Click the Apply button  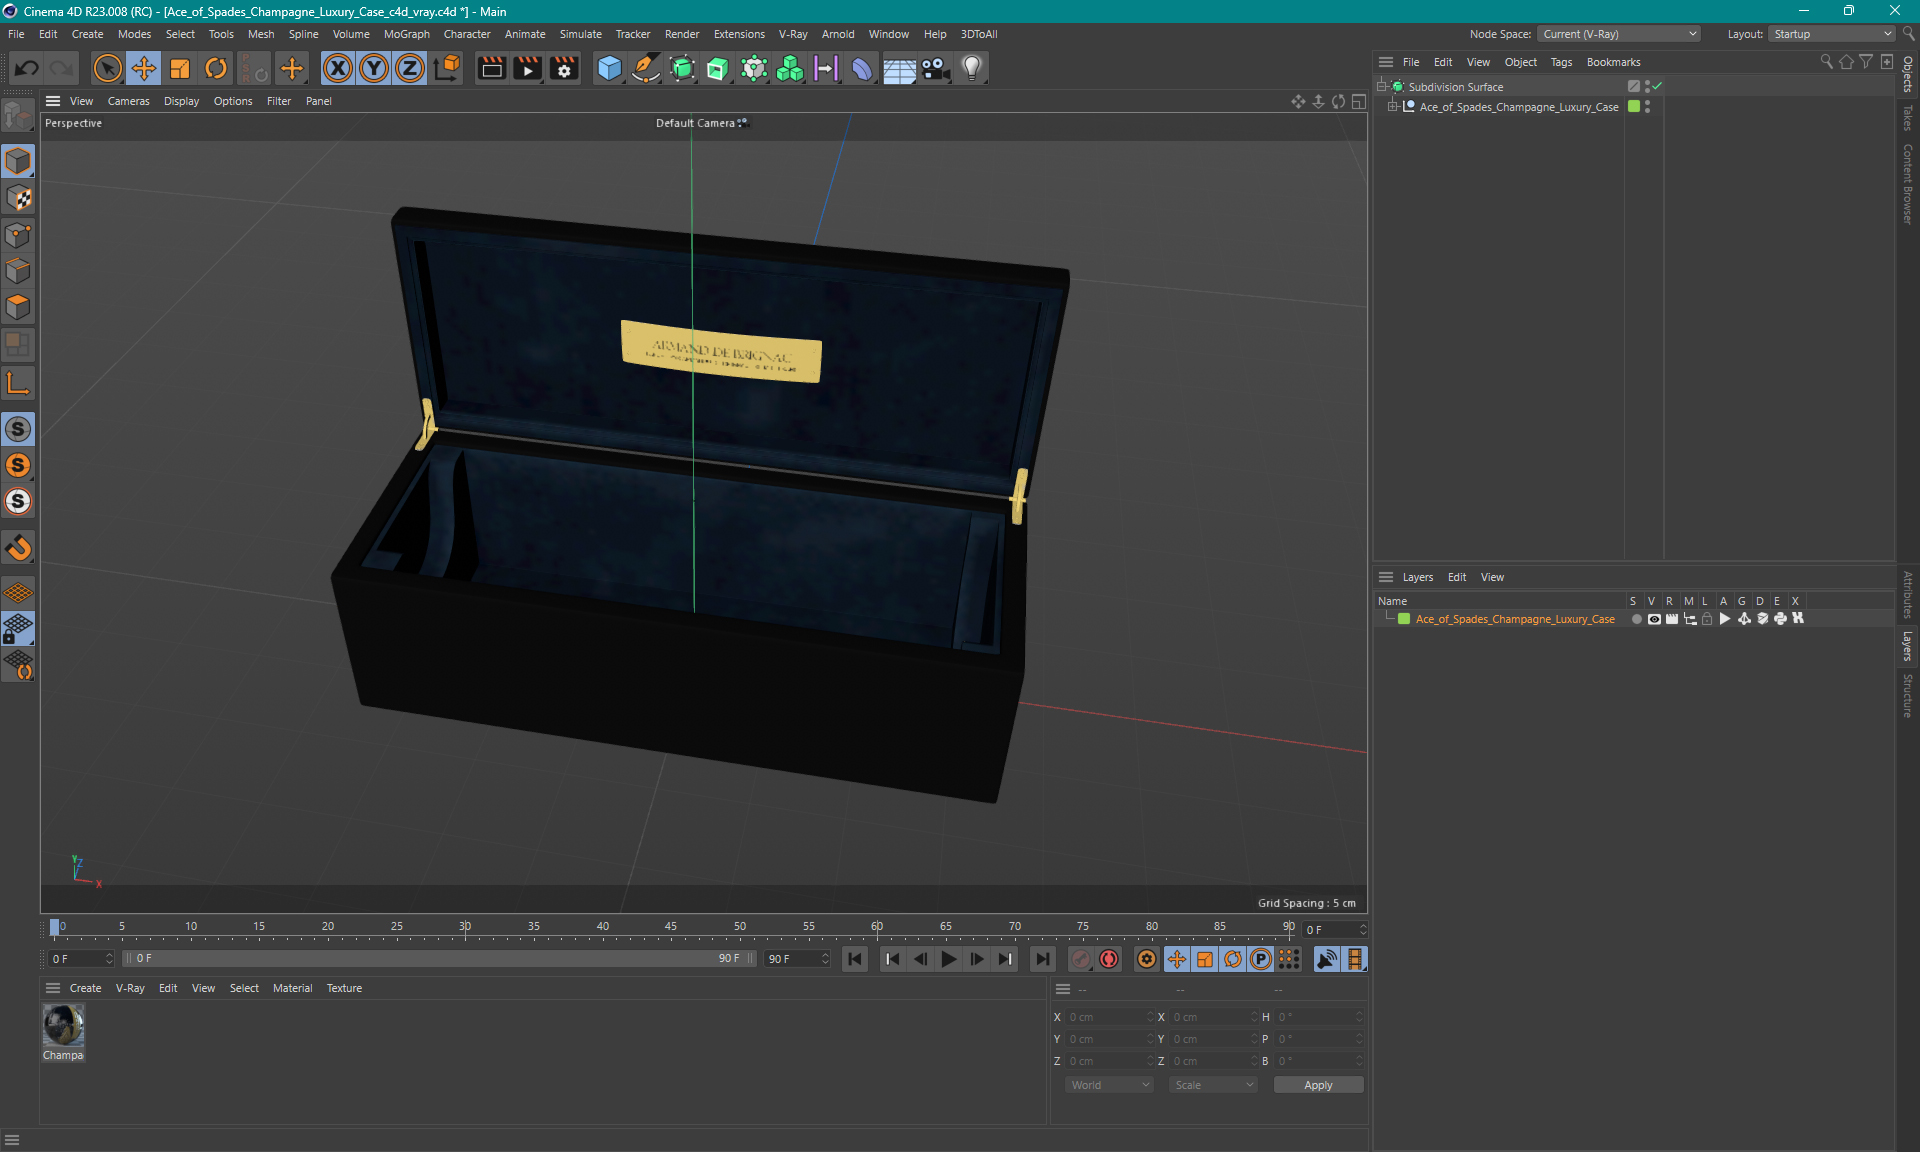pyautogui.click(x=1318, y=1085)
